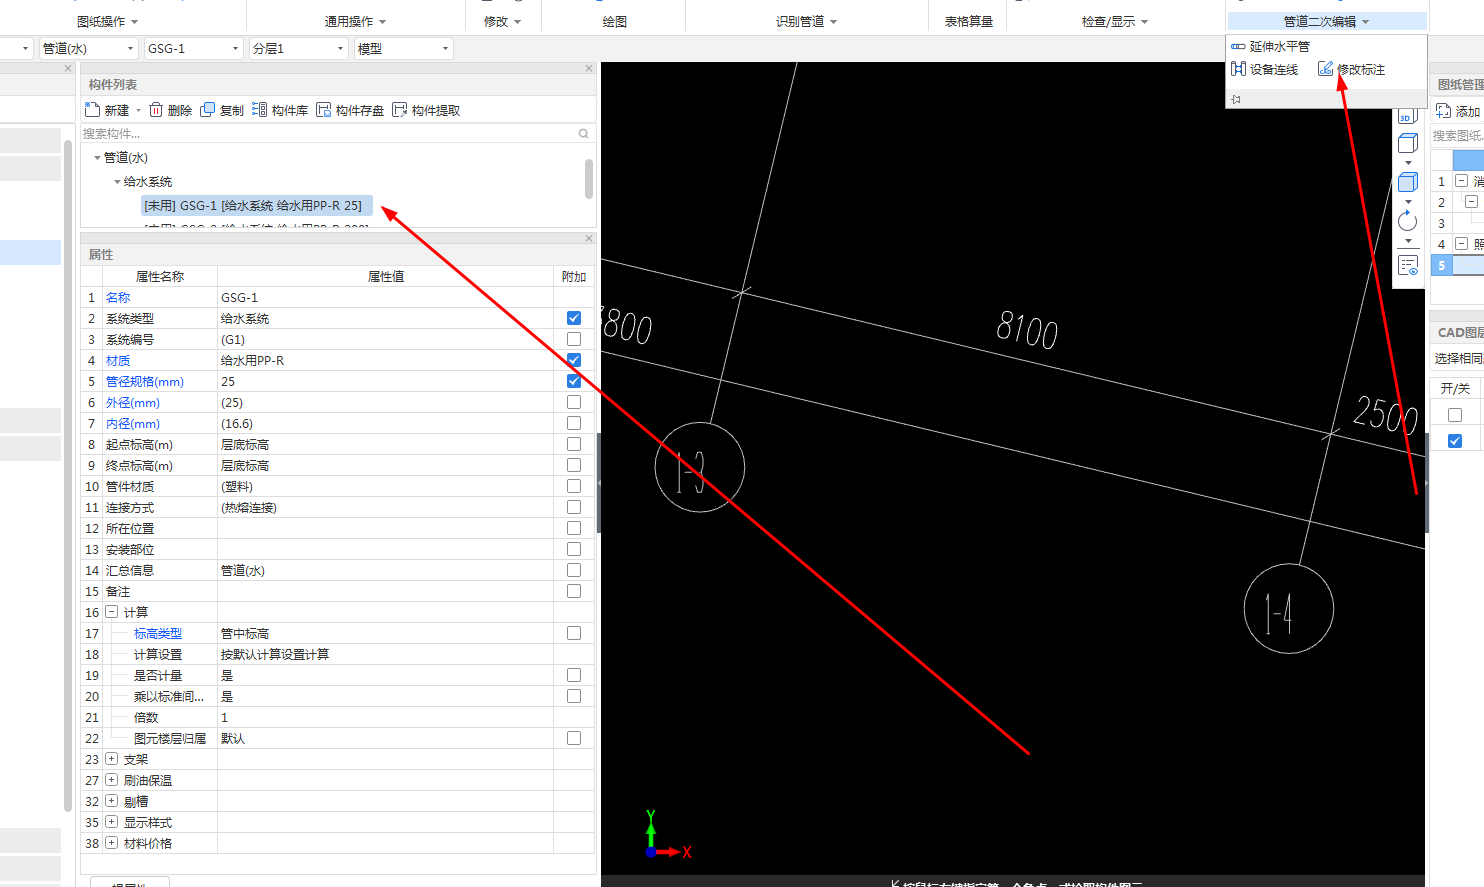Screen dimensions: 1484x887
Task: Open the 管道(水) dropdown
Action: coord(88,48)
